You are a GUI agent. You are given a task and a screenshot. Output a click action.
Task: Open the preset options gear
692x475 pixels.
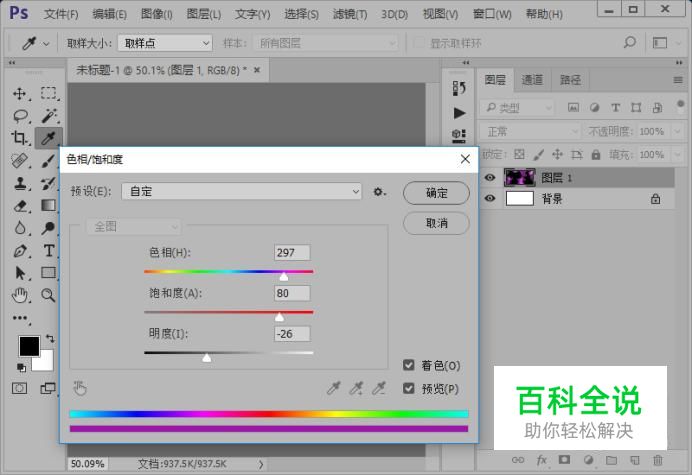pyautogui.click(x=379, y=192)
